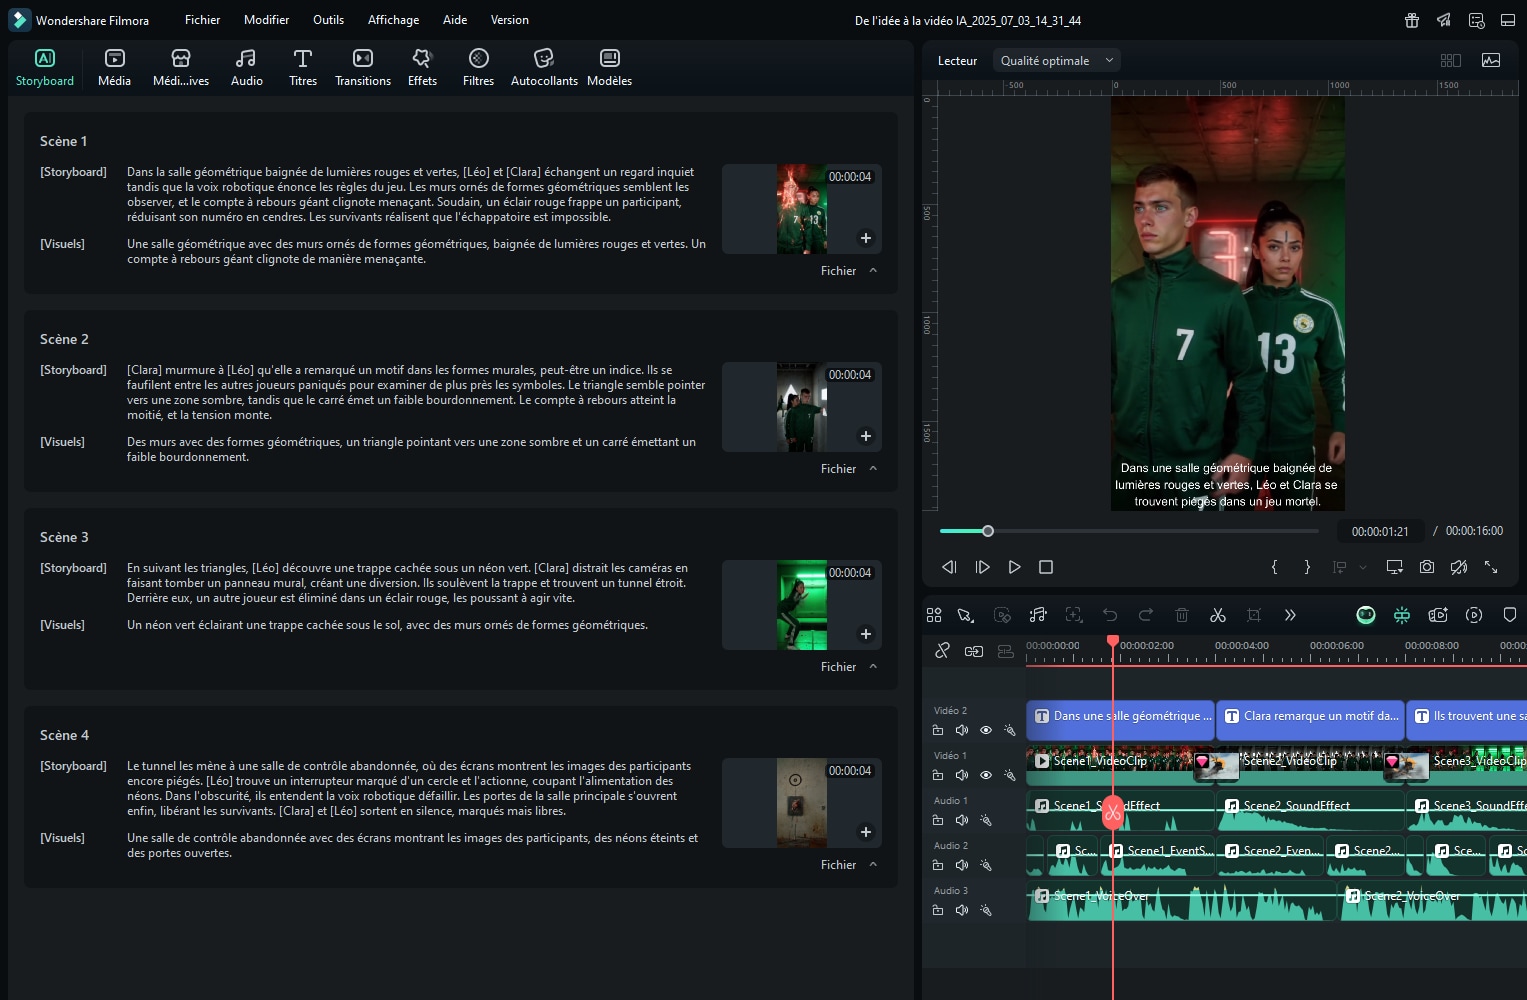1527x1000 pixels.
Task: Undo the last action
Action: pos(1110,615)
